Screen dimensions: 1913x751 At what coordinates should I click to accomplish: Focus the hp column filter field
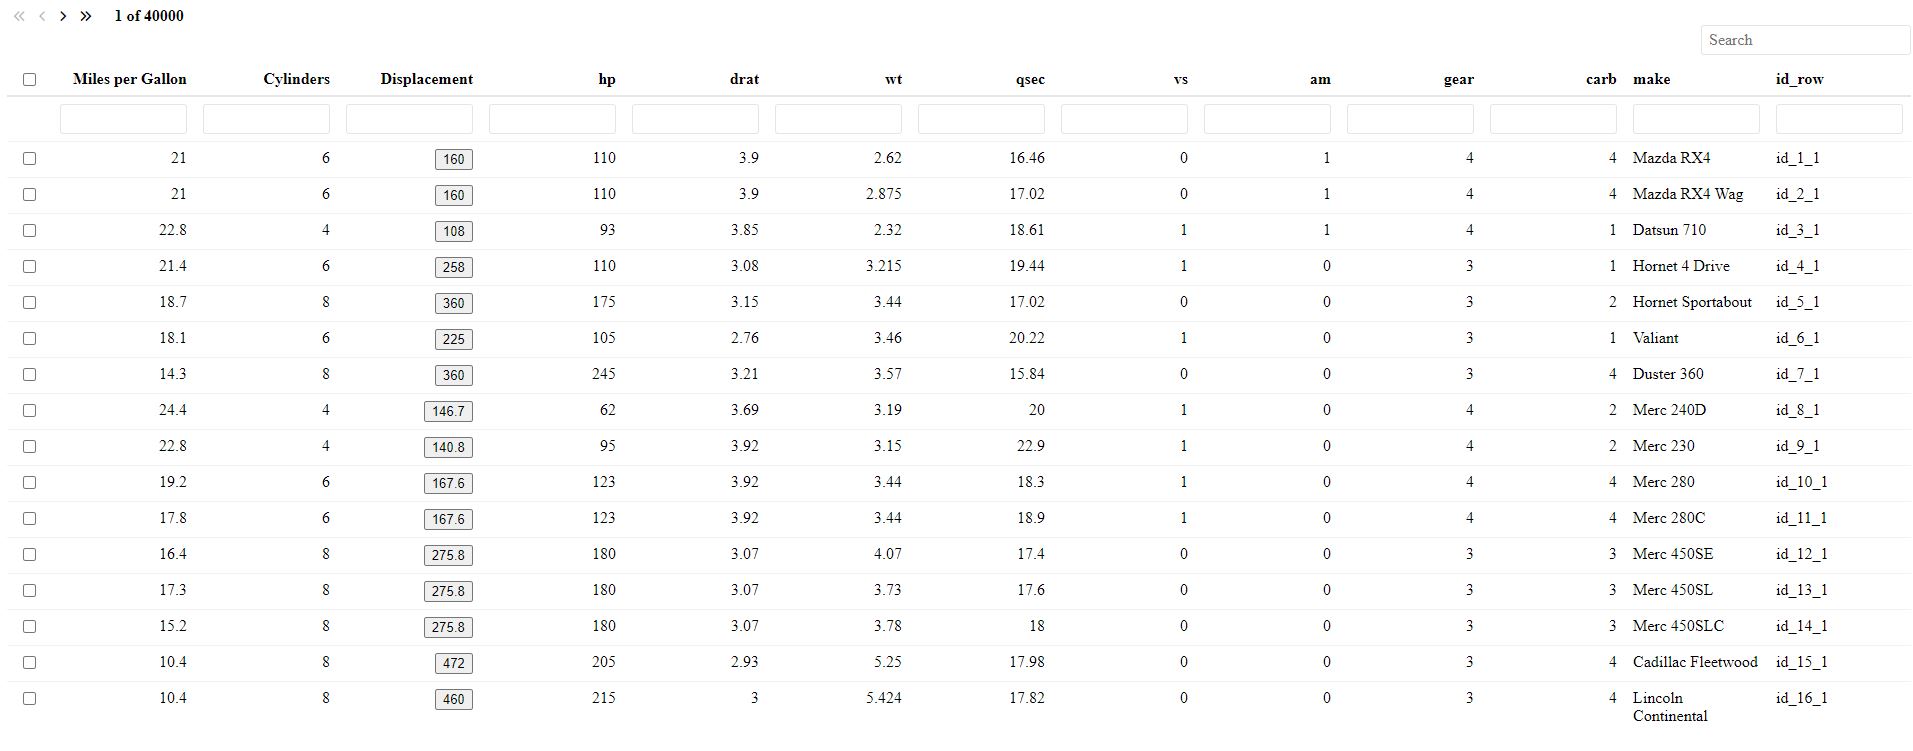tap(552, 119)
